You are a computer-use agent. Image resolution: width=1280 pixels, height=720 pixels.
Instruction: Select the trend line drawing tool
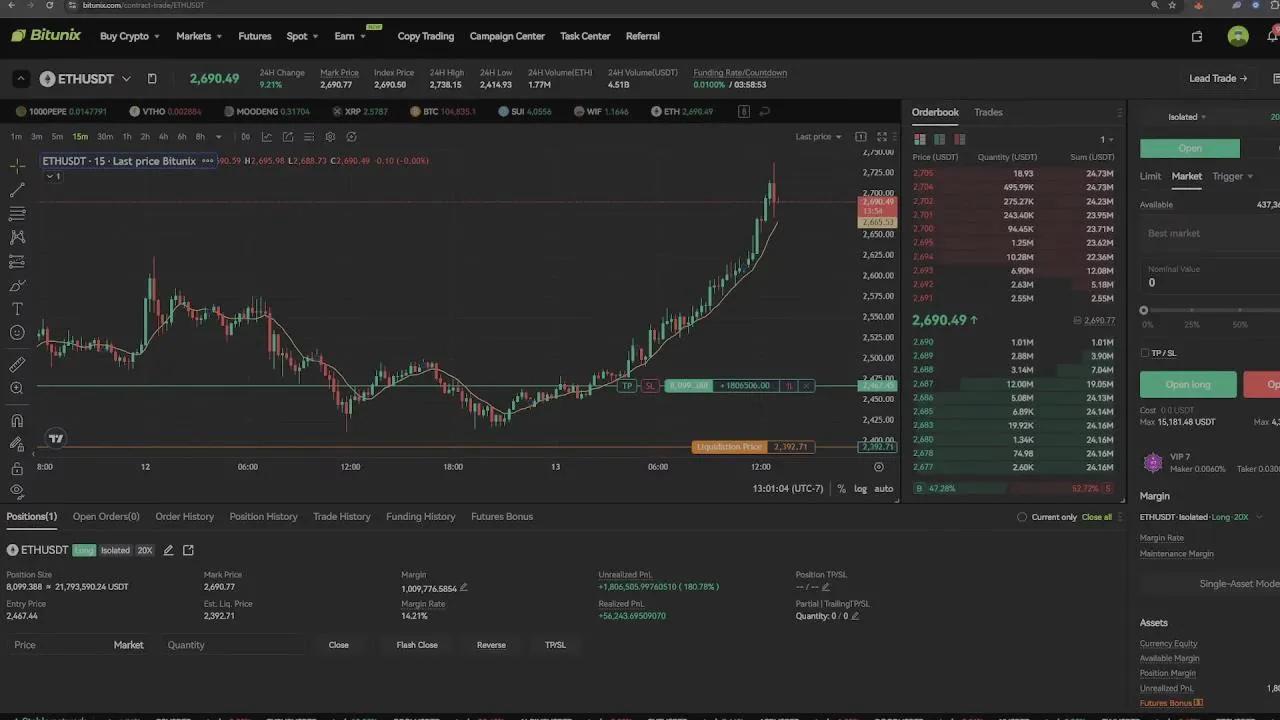tap(17, 190)
